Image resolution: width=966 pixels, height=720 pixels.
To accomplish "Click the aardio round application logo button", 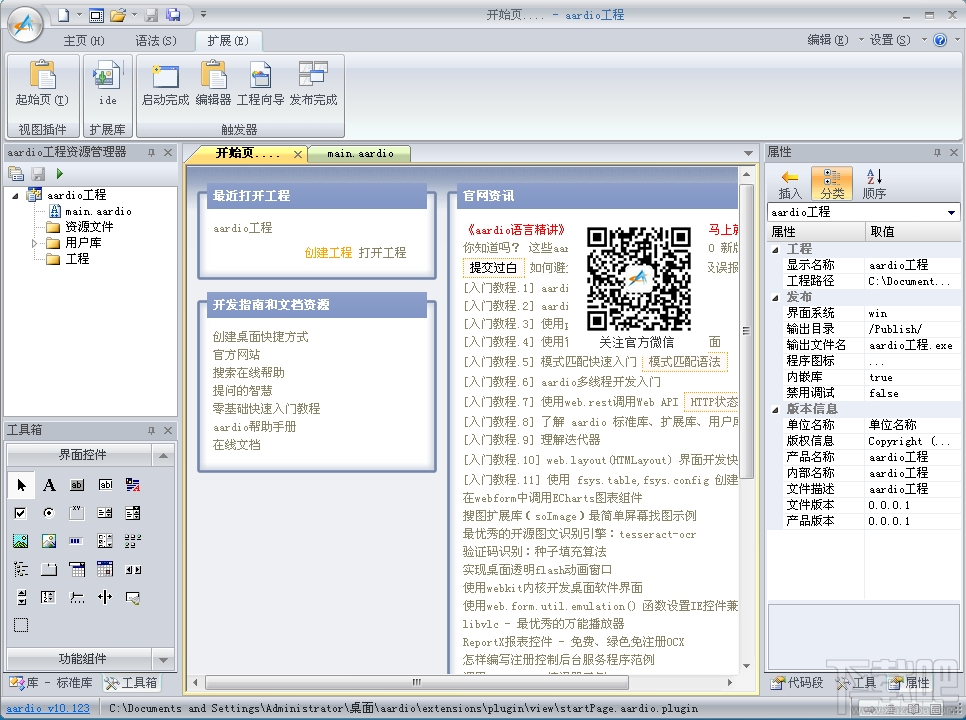I will (25, 25).
